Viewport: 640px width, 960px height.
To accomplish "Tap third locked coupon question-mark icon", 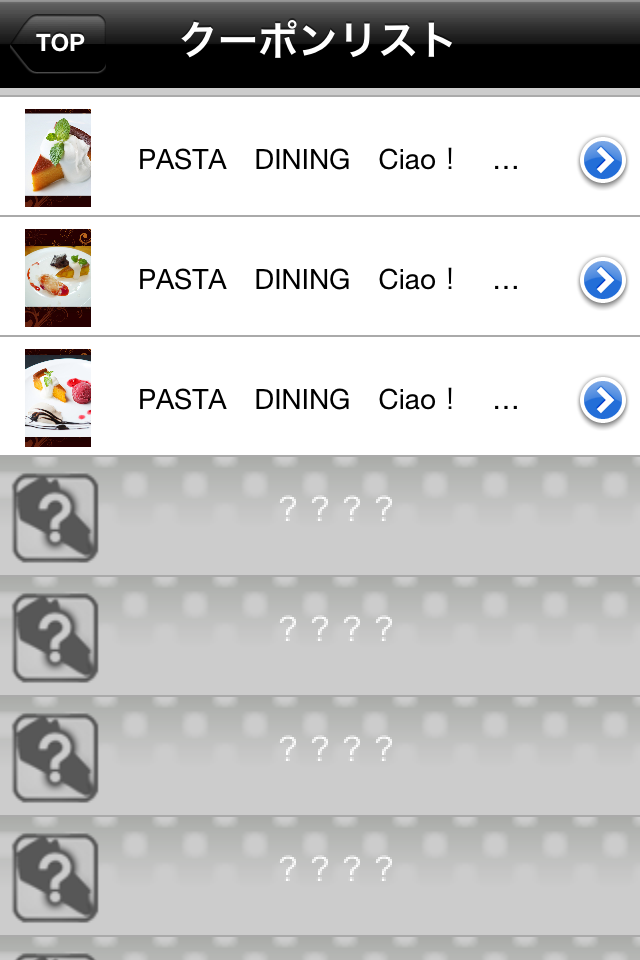I will point(56,758).
